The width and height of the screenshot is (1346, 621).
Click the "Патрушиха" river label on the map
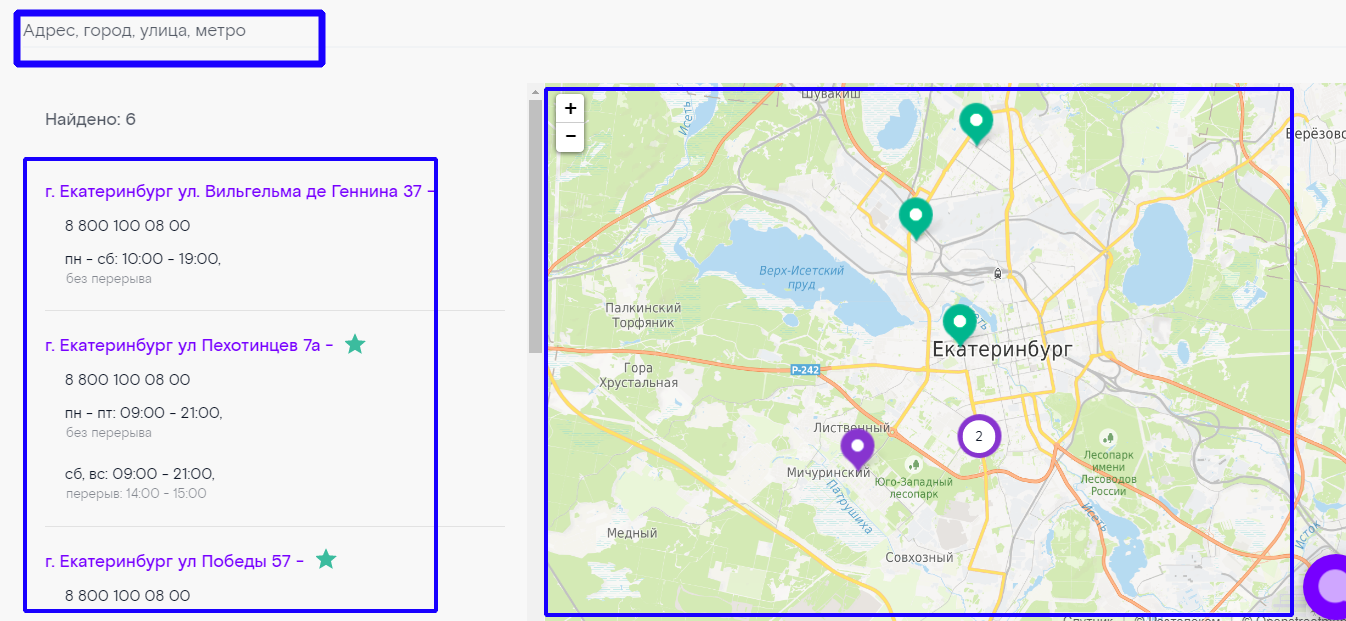850,508
